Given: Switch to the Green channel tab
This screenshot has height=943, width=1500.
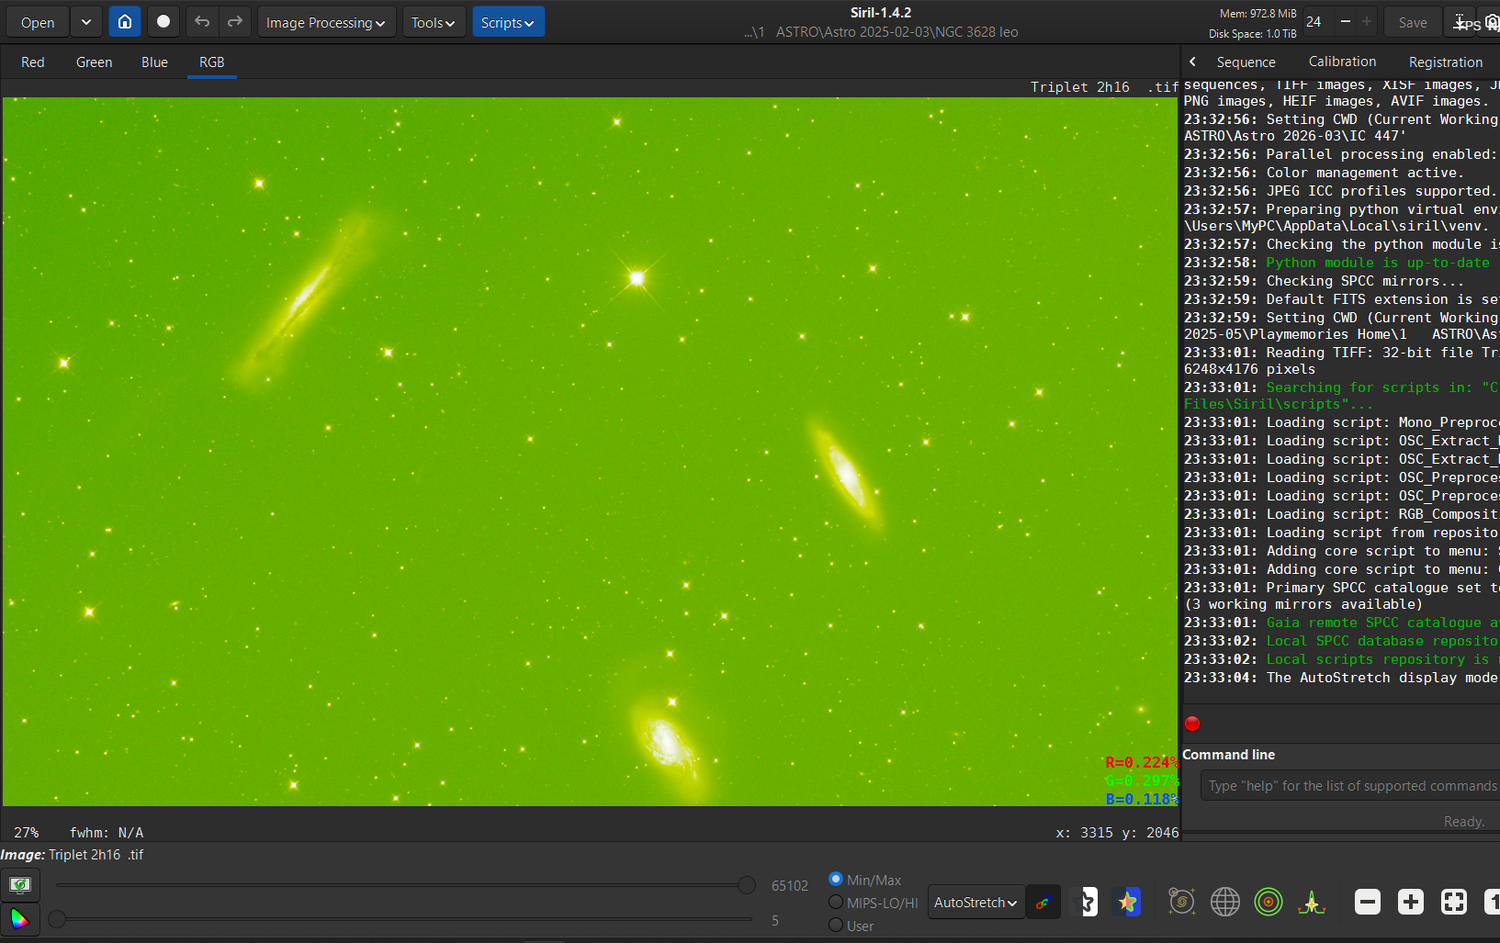Looking at the screenshot, I should click(x=94, y=62).
